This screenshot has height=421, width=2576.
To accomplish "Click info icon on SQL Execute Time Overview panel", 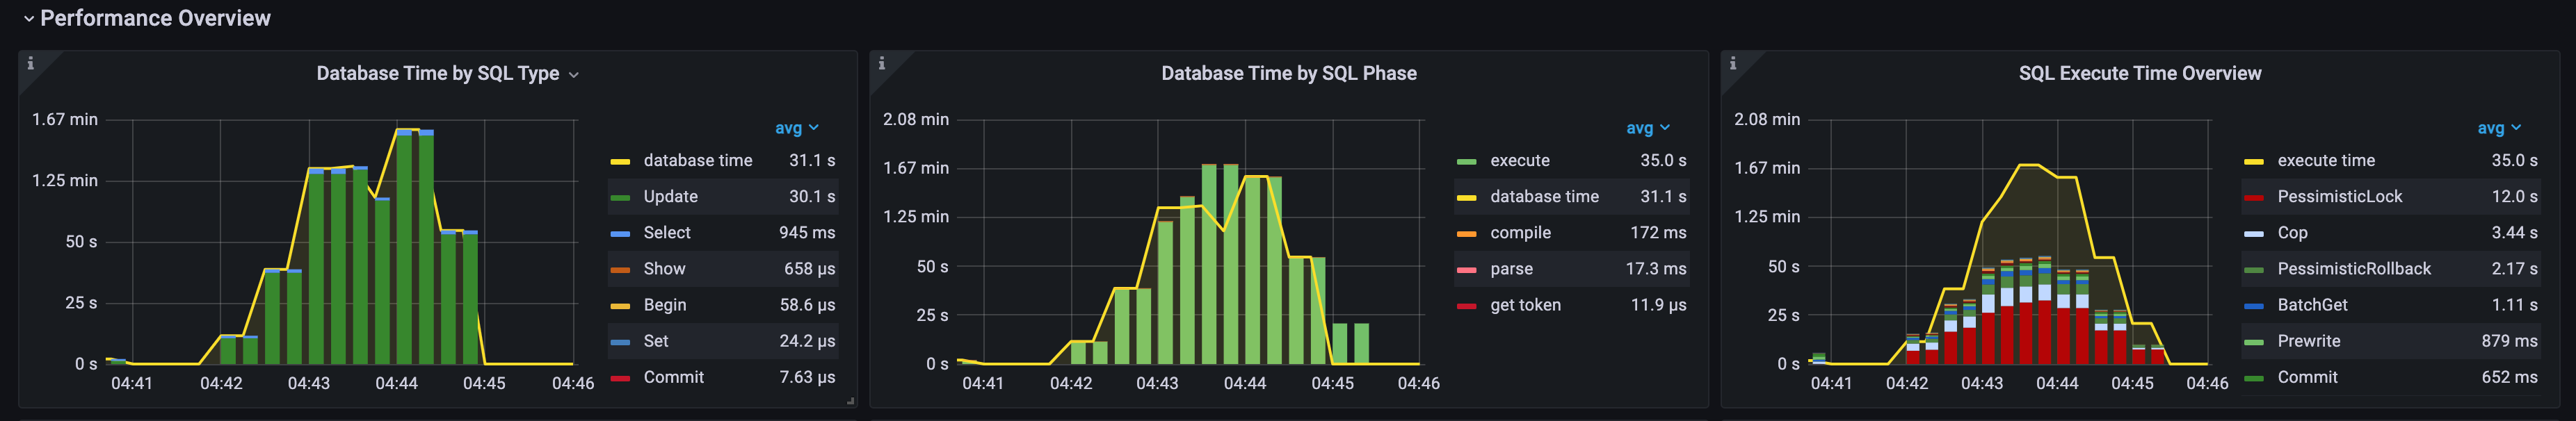I will coord(1732,64).
